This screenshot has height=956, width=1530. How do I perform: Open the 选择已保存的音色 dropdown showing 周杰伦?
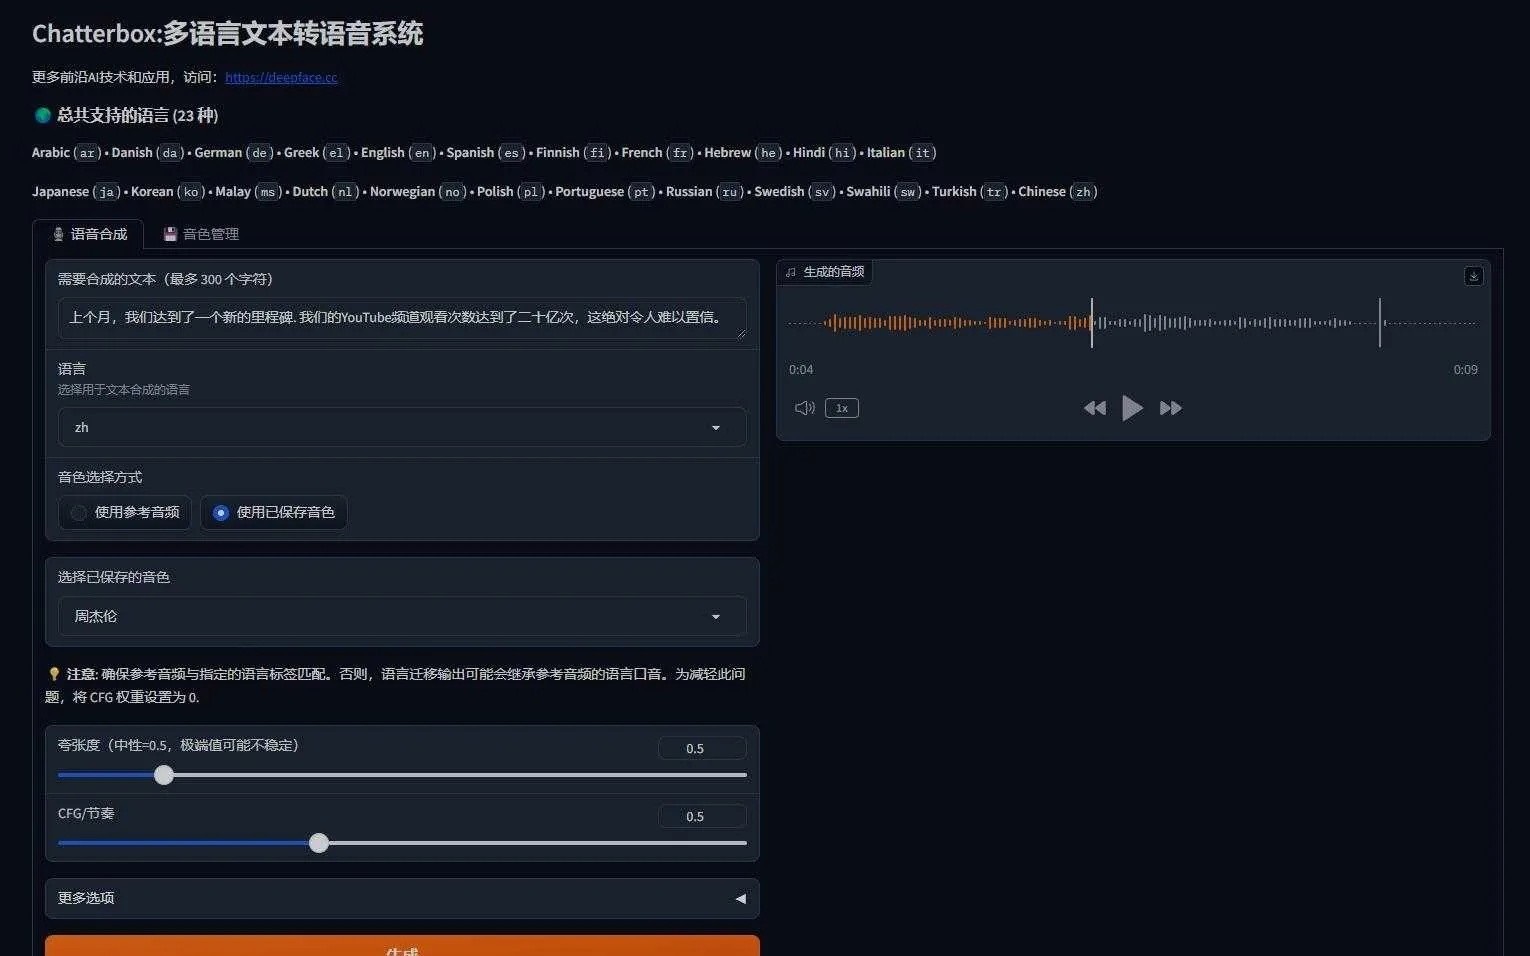coord(401,616)
